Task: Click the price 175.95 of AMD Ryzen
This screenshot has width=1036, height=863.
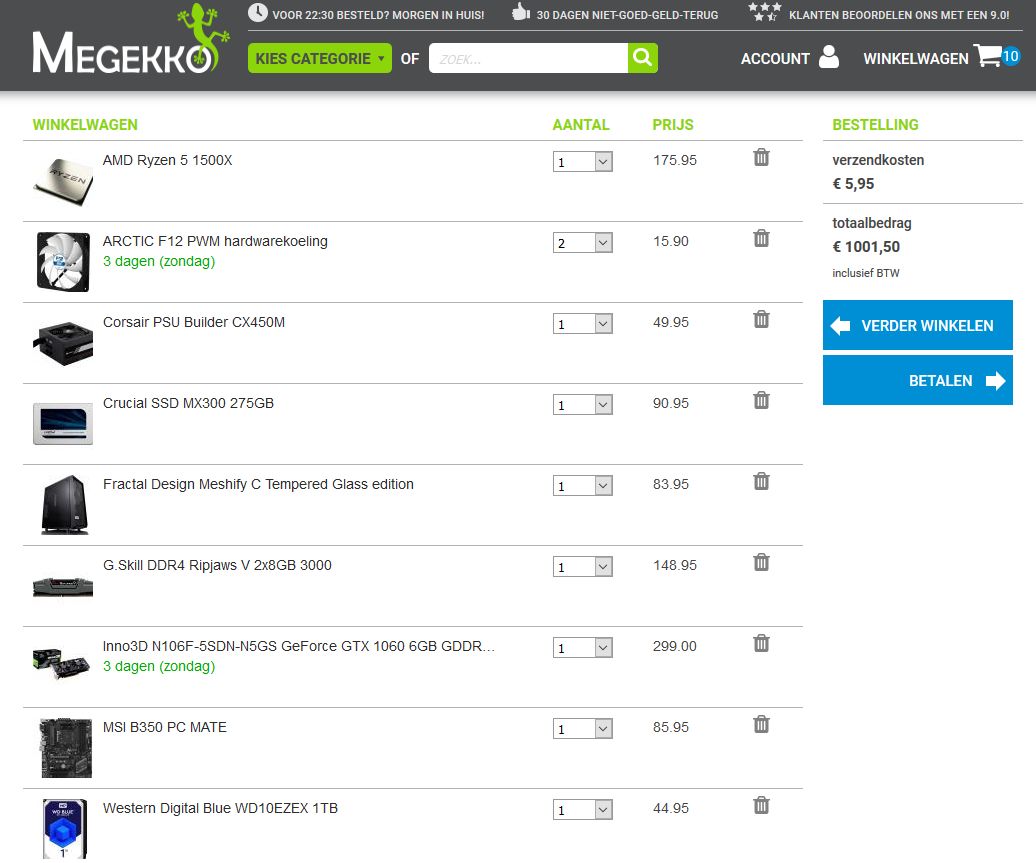Action: point(675,160)
